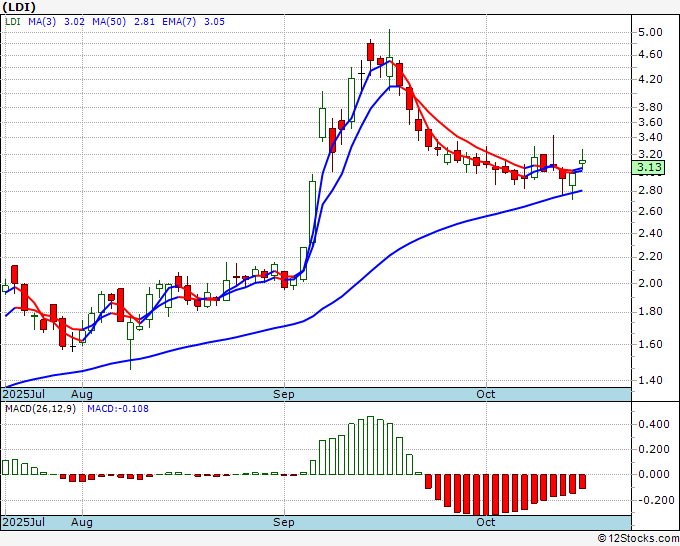Click the MA(50) legend label

click(109, 21)
